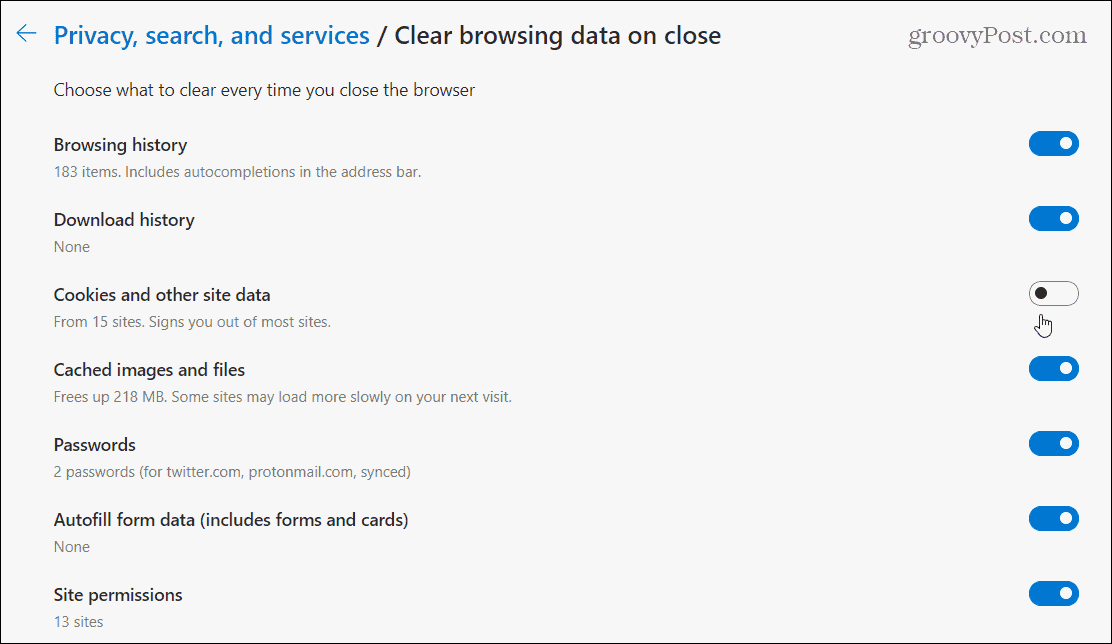Enable the Cookies and other site data toggle

click(1054, 294)
